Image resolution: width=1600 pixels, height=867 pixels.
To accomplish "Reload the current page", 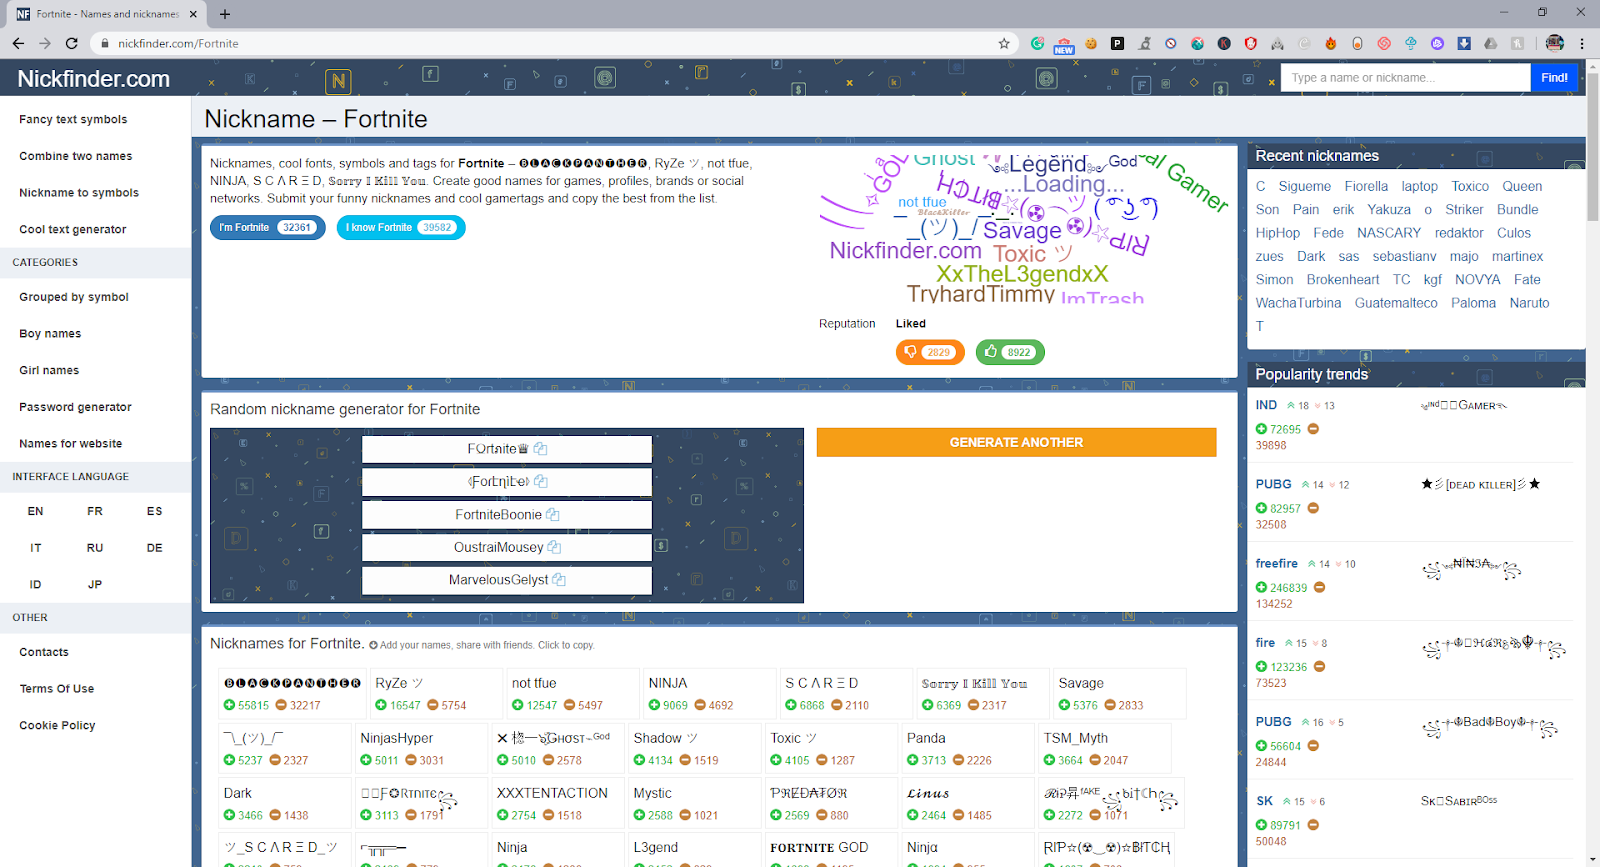I will tap(71, 43).
